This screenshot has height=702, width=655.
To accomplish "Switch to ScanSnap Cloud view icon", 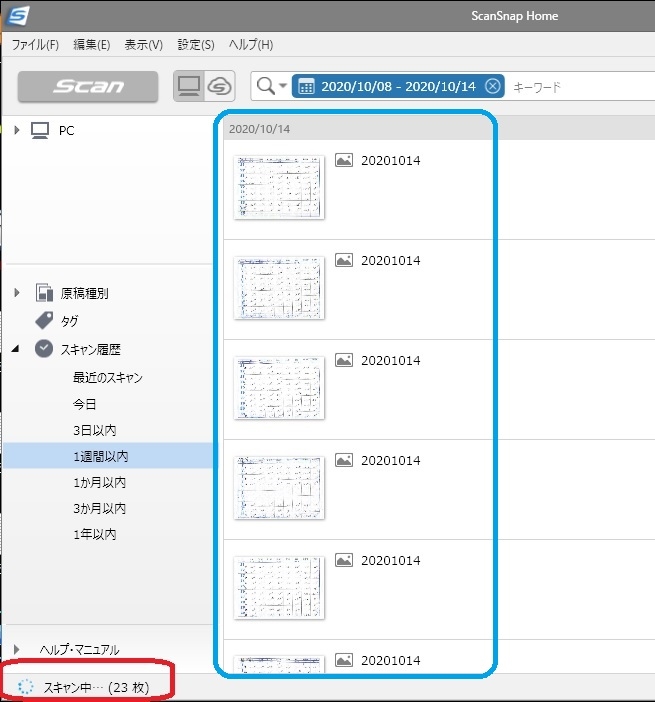I will [219, 86].
